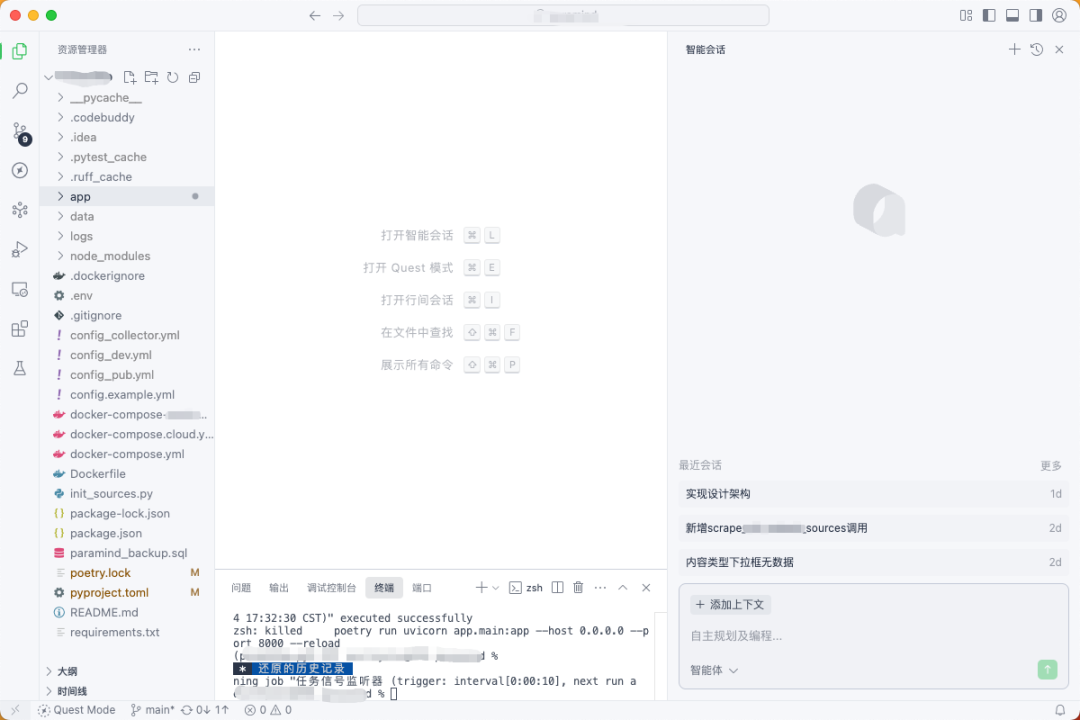Screen dimensions: 1080x720
Task: Expand the logs folder
Action: coord(127,236)
